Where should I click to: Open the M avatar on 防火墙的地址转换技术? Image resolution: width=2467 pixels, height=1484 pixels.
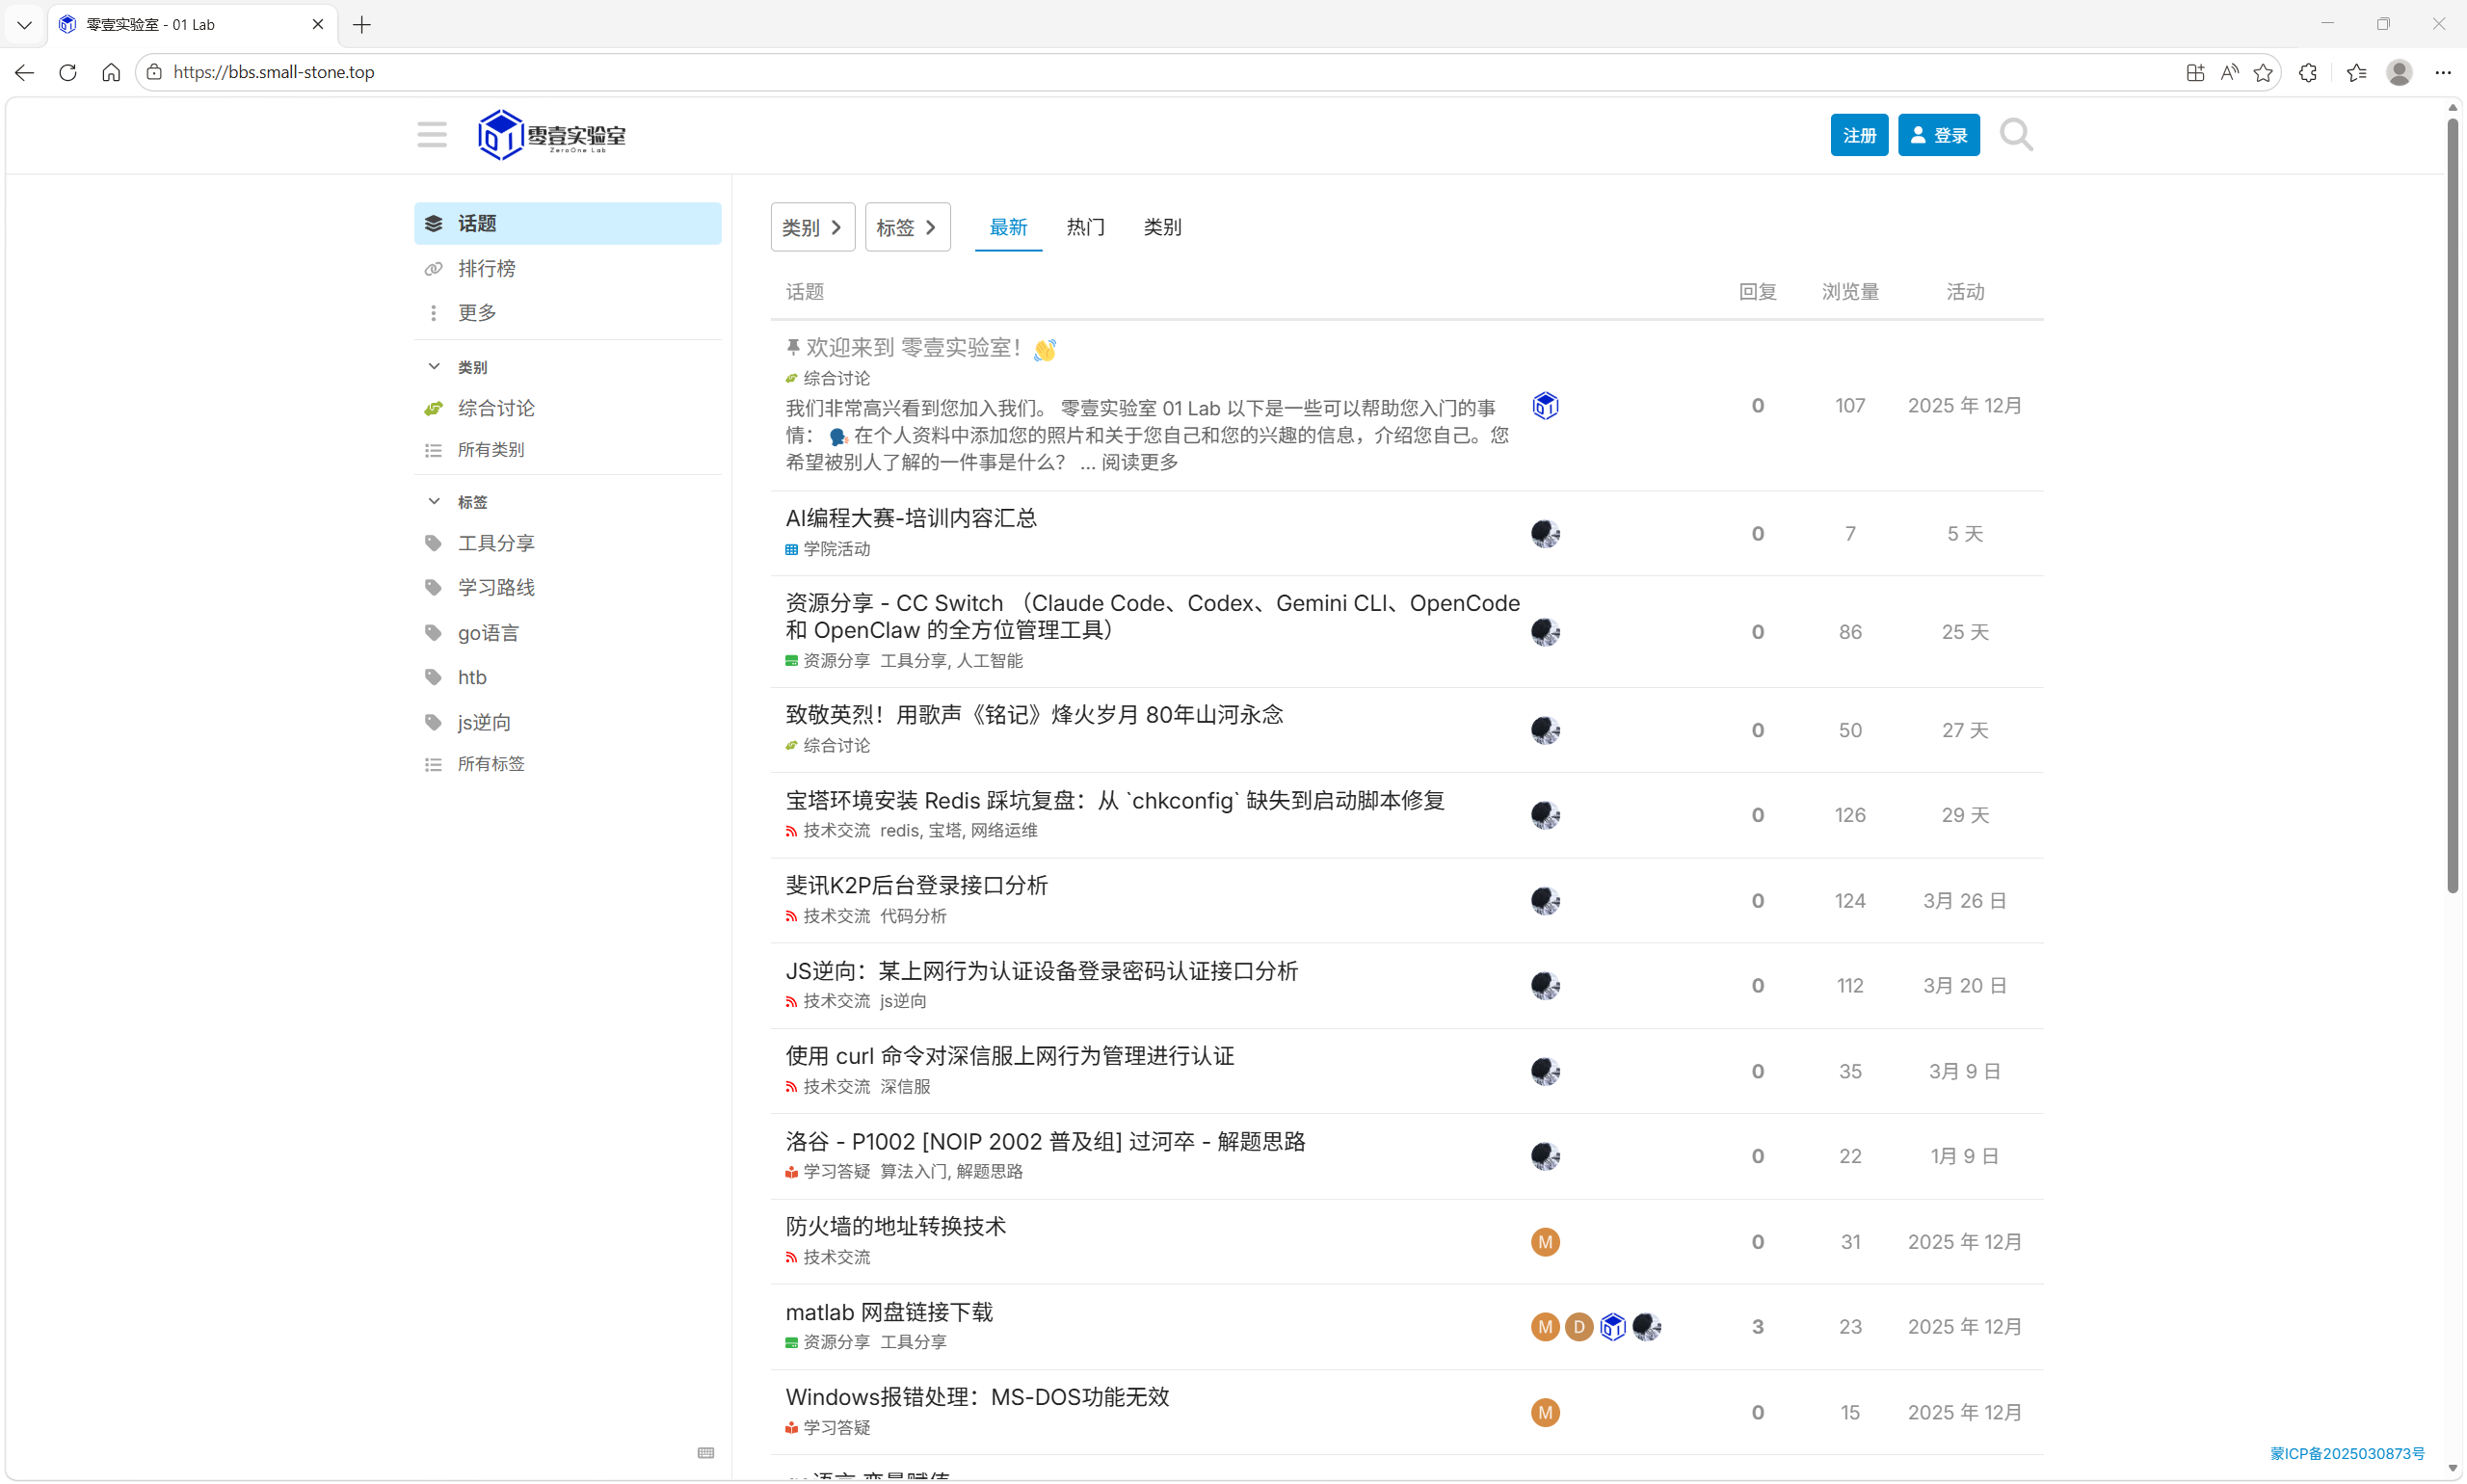click(x=1545, y=1241)
